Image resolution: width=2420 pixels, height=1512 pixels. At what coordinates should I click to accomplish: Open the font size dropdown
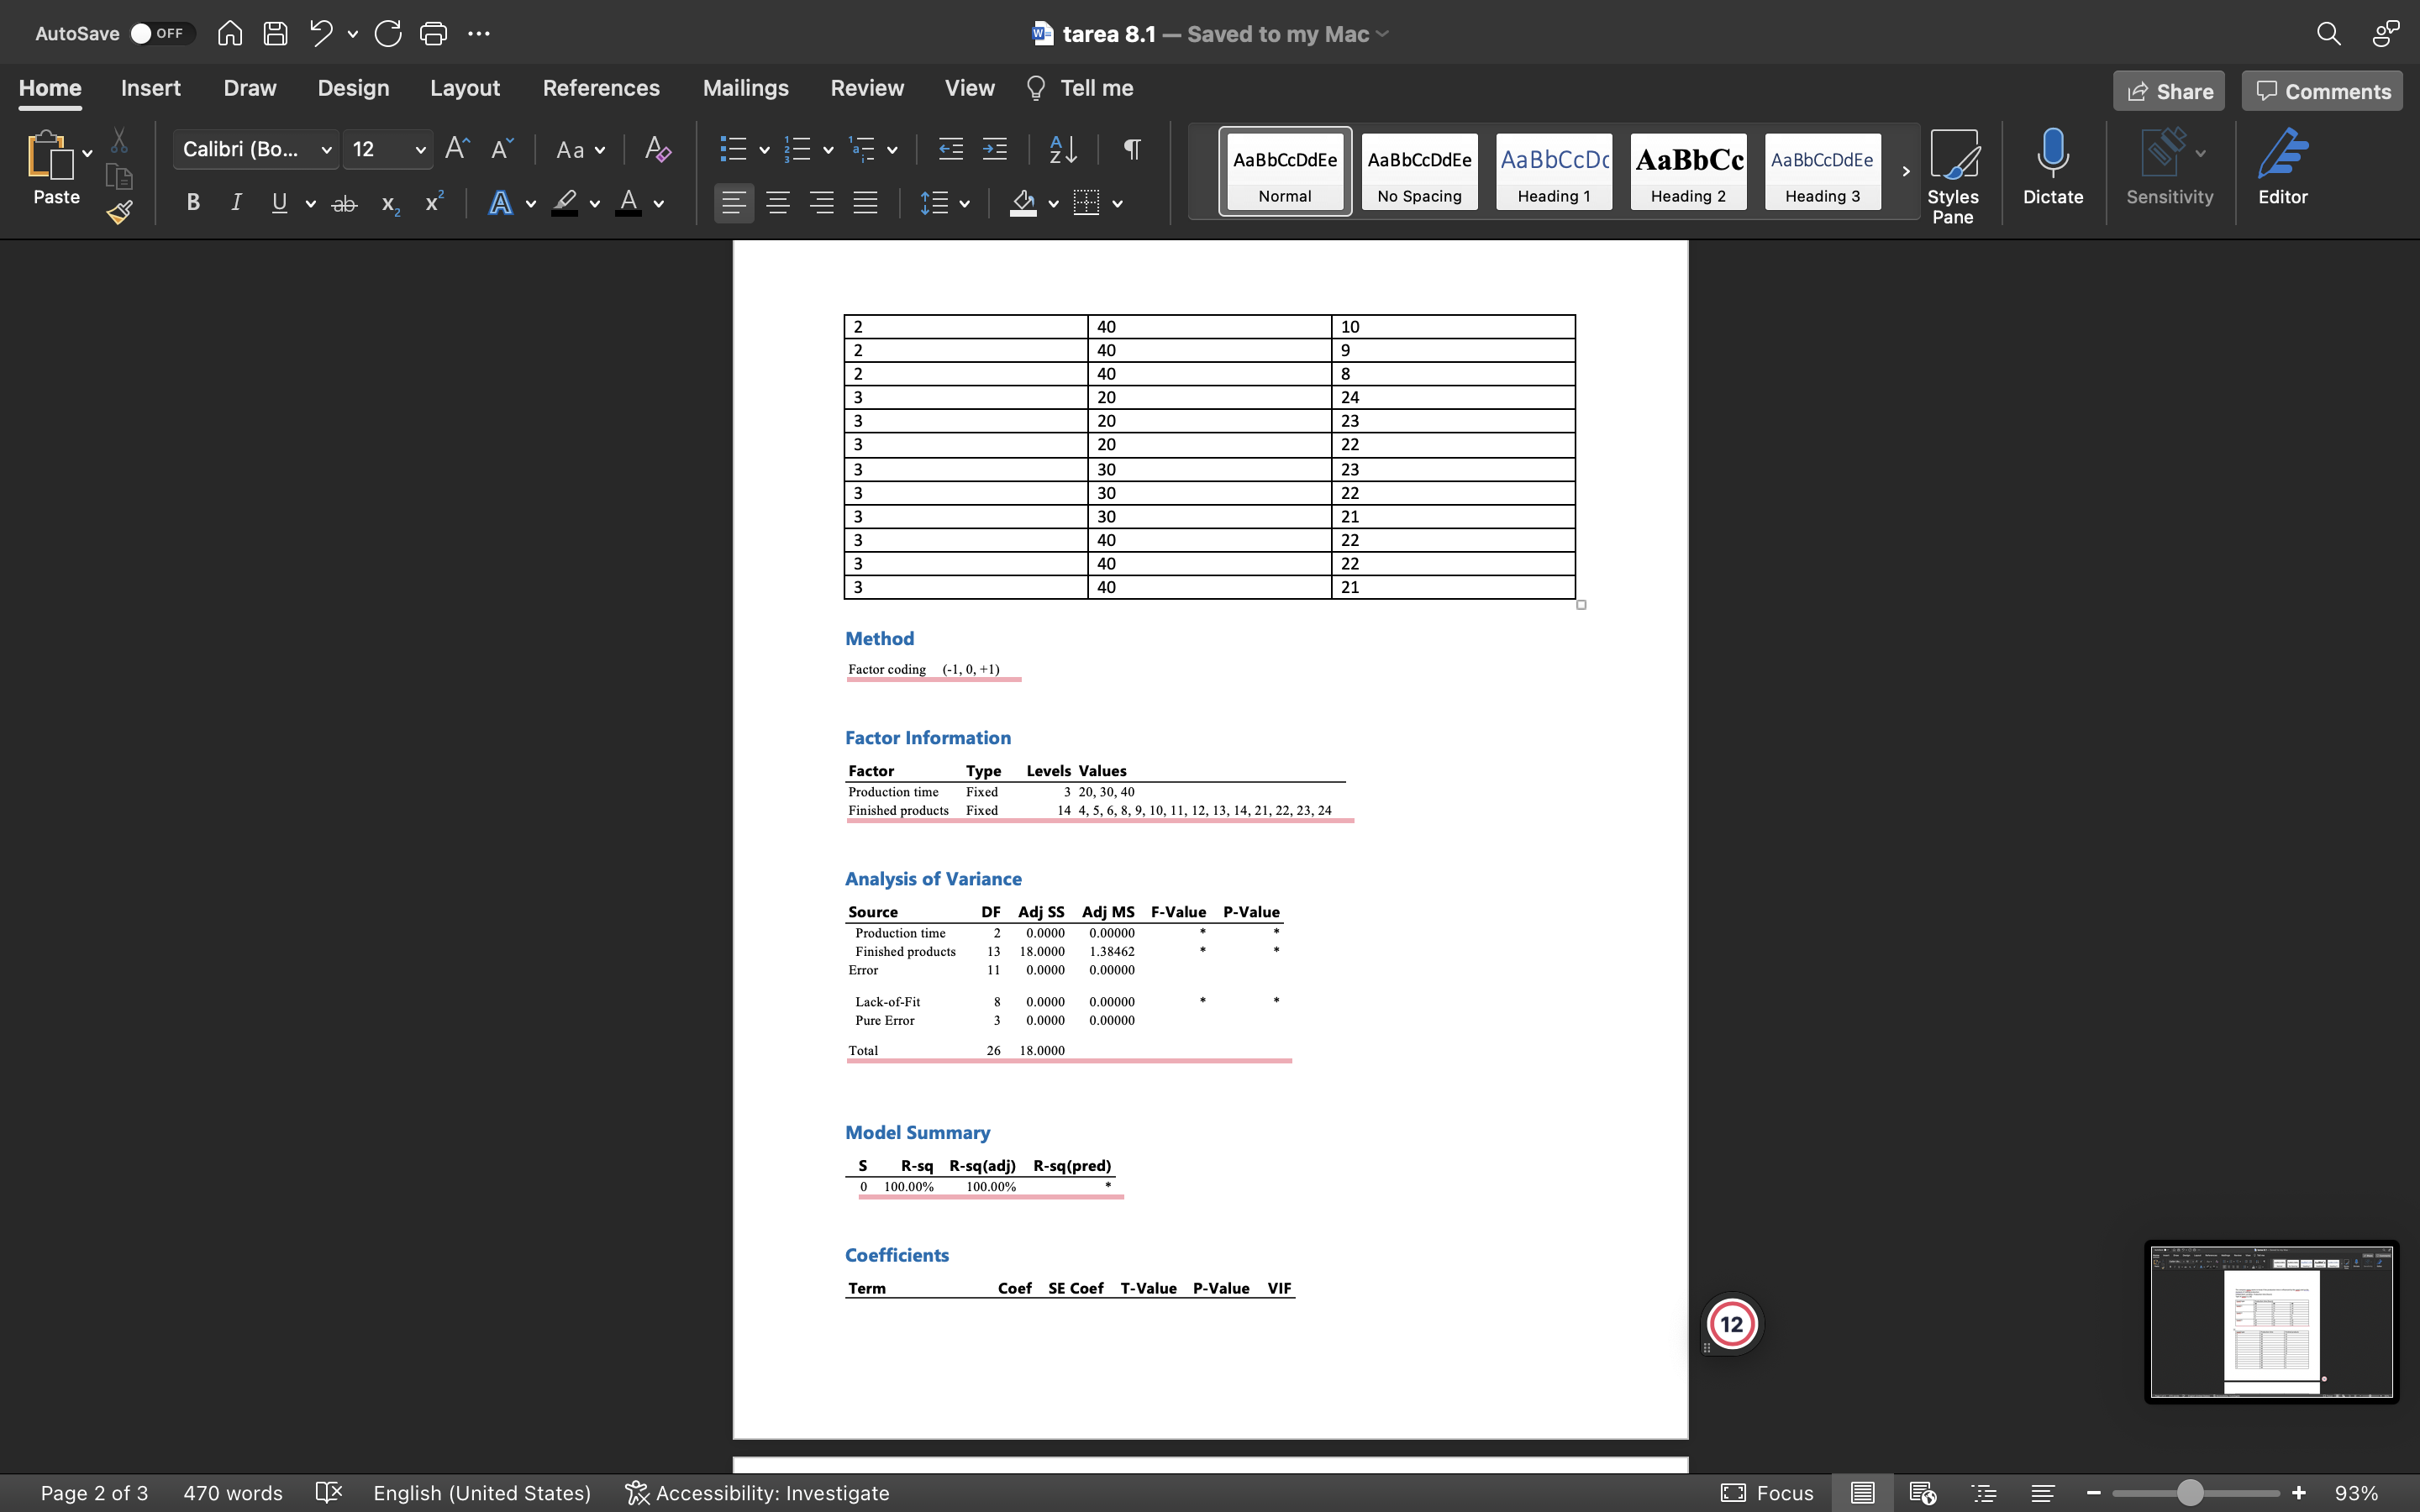pos(421,149)
